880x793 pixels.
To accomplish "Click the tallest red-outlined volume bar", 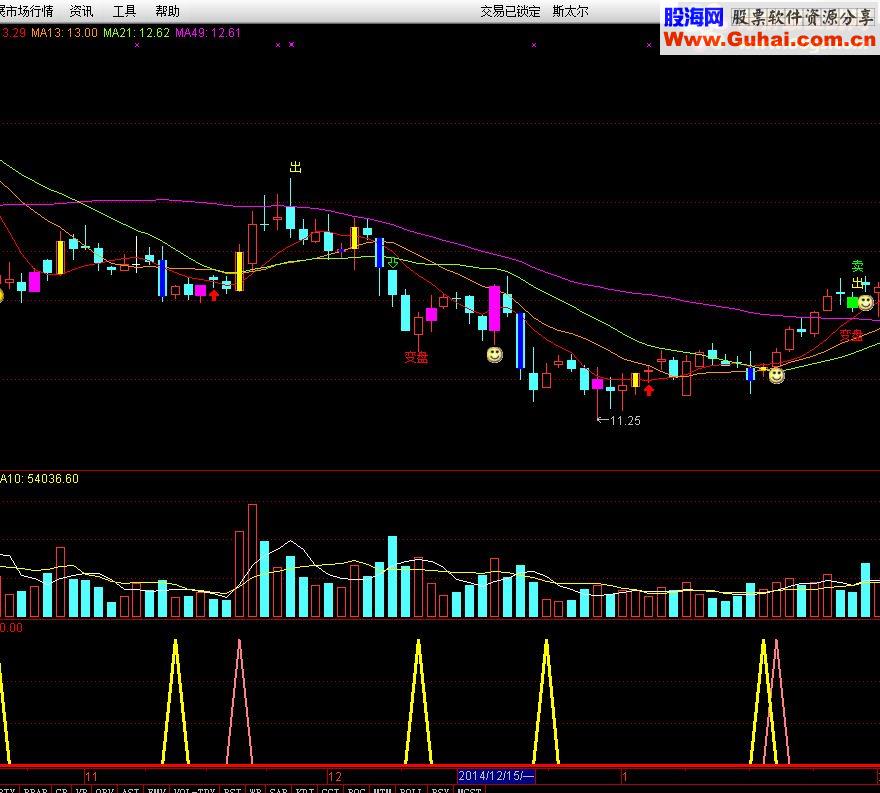I will tap(253, 561).
